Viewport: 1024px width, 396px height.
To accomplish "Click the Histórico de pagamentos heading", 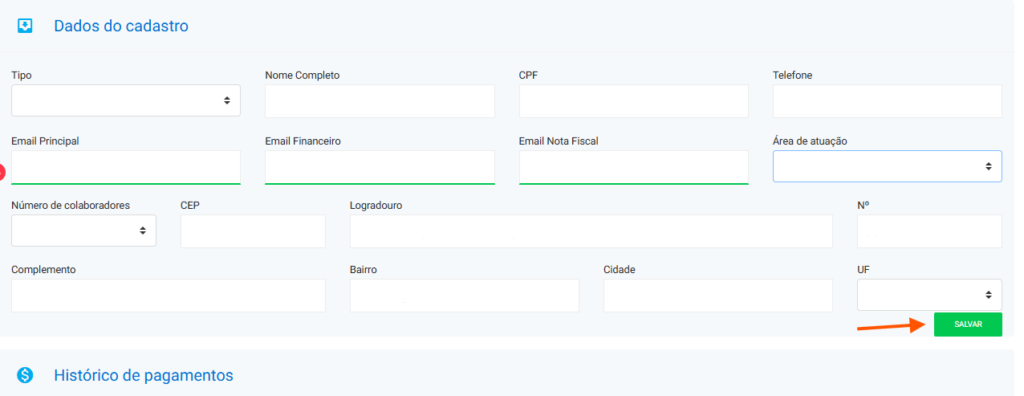I will click(143, 376).
